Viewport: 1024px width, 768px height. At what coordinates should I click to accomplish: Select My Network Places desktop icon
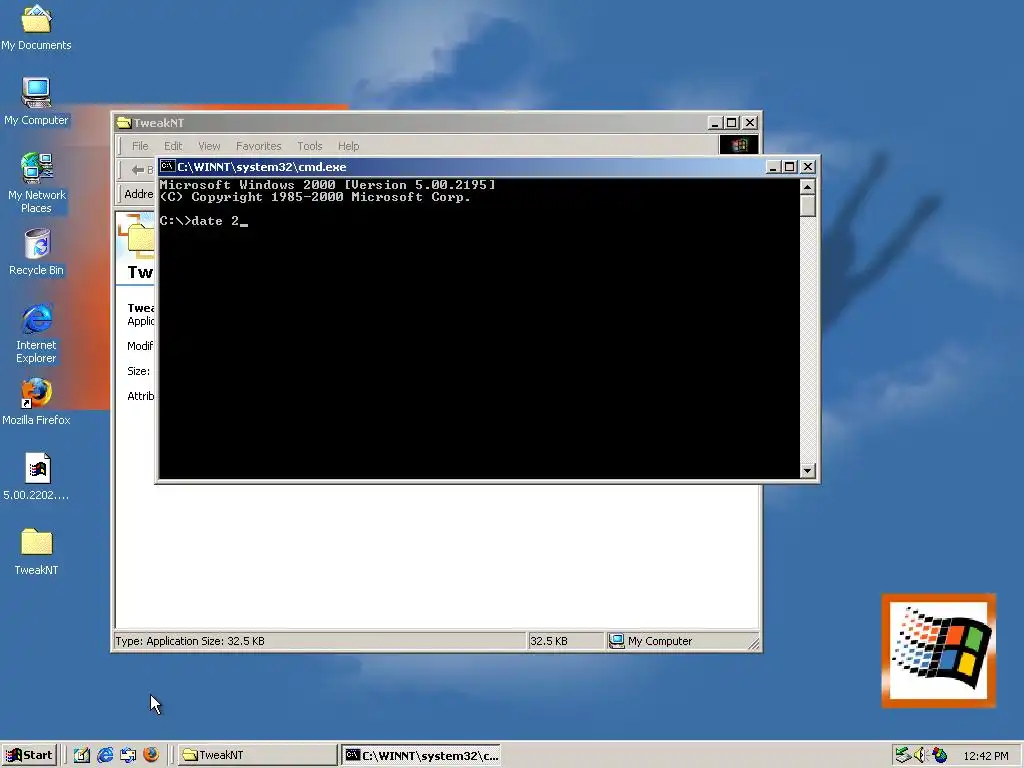(37, 182)
